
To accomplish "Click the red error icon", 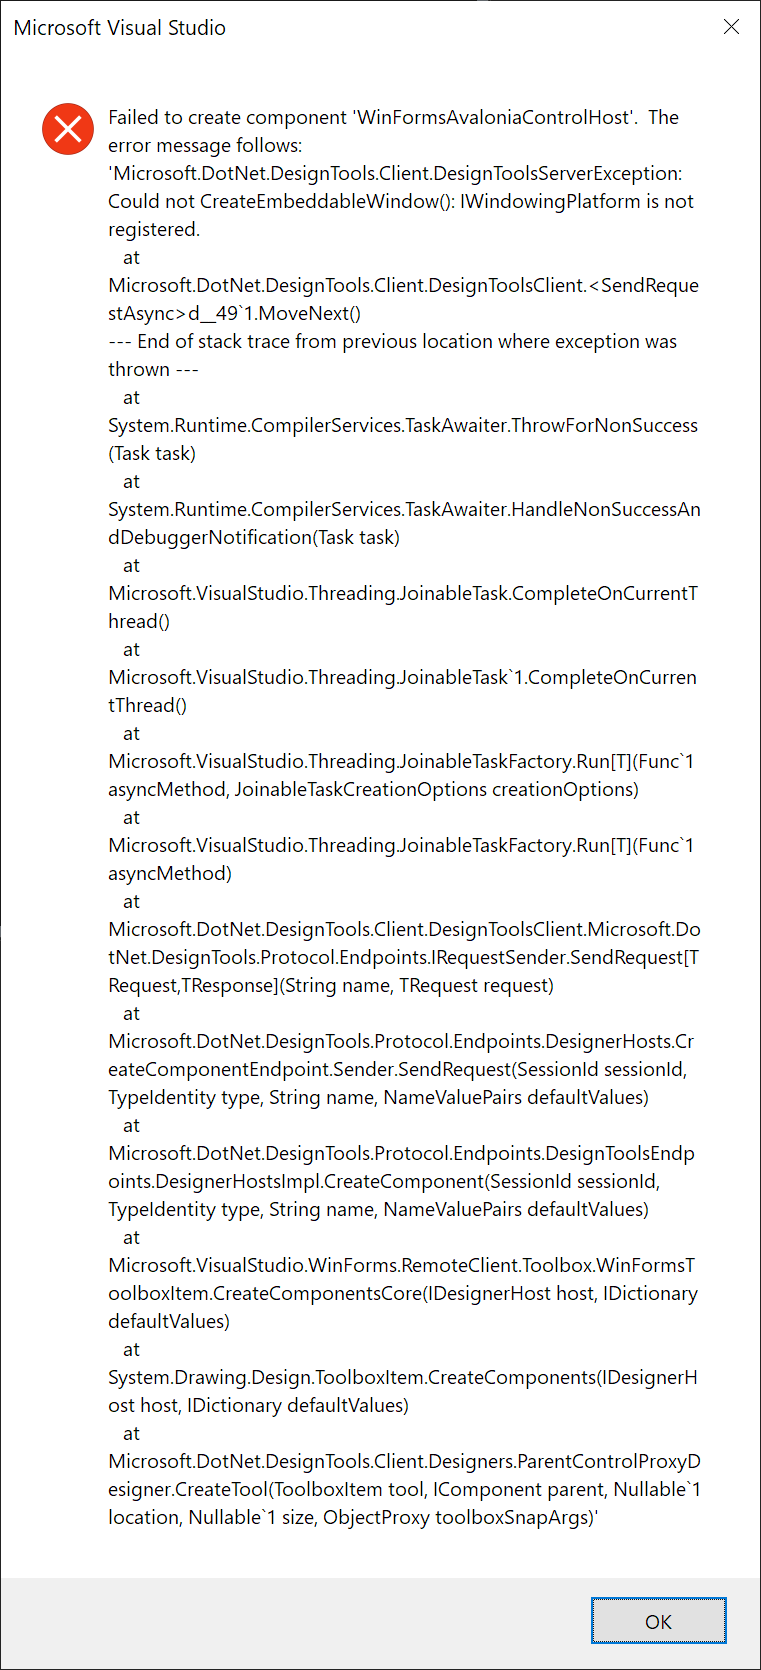I will coord(67,129).
